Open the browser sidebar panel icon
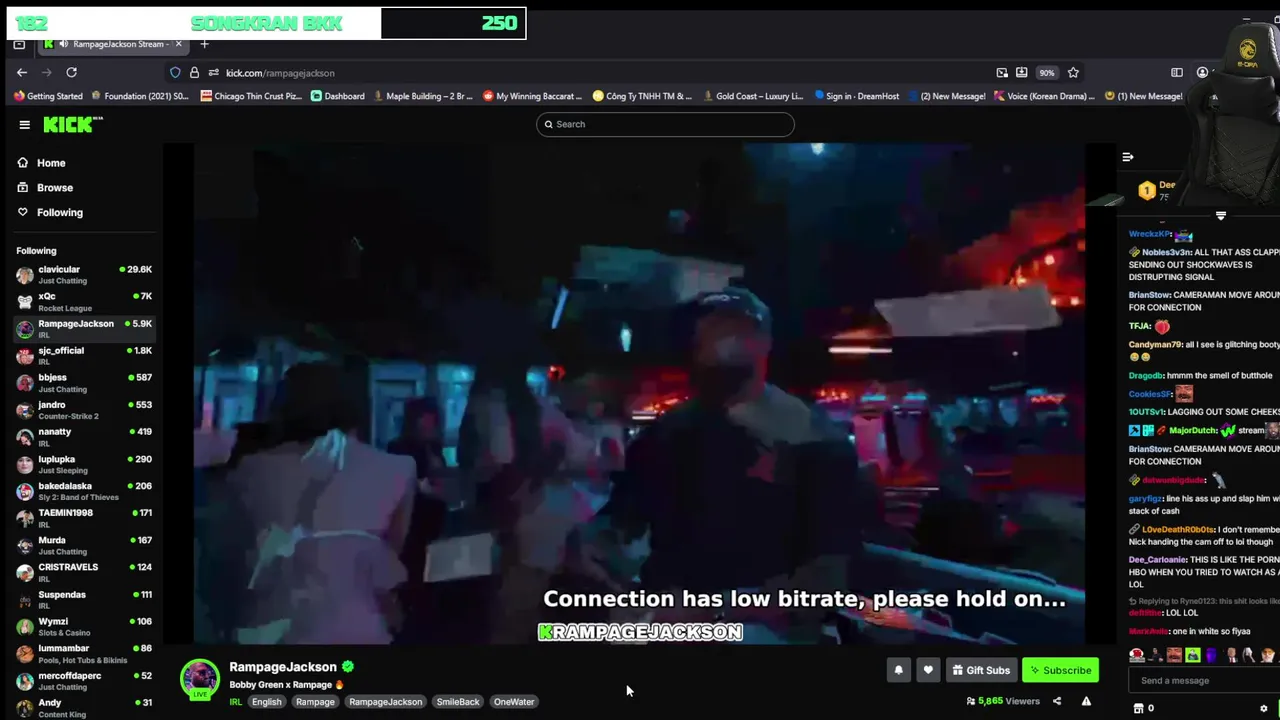The height and width of the screenshot is (720, 1280). coord(1177,73)
